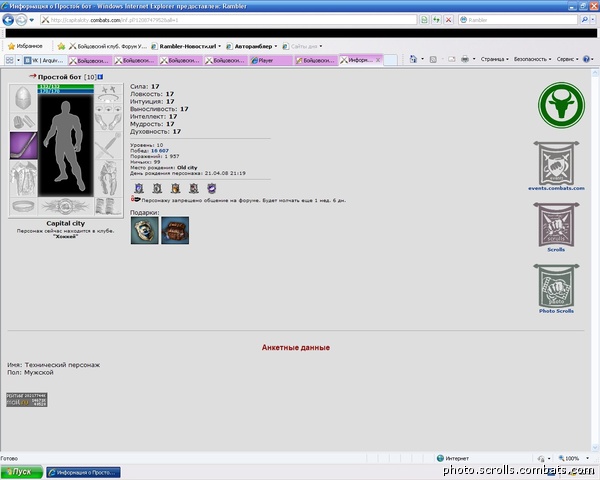Click the third orange medal badge icon
The width and height of the screenshot is (600, 480).
tap(175, 188)
